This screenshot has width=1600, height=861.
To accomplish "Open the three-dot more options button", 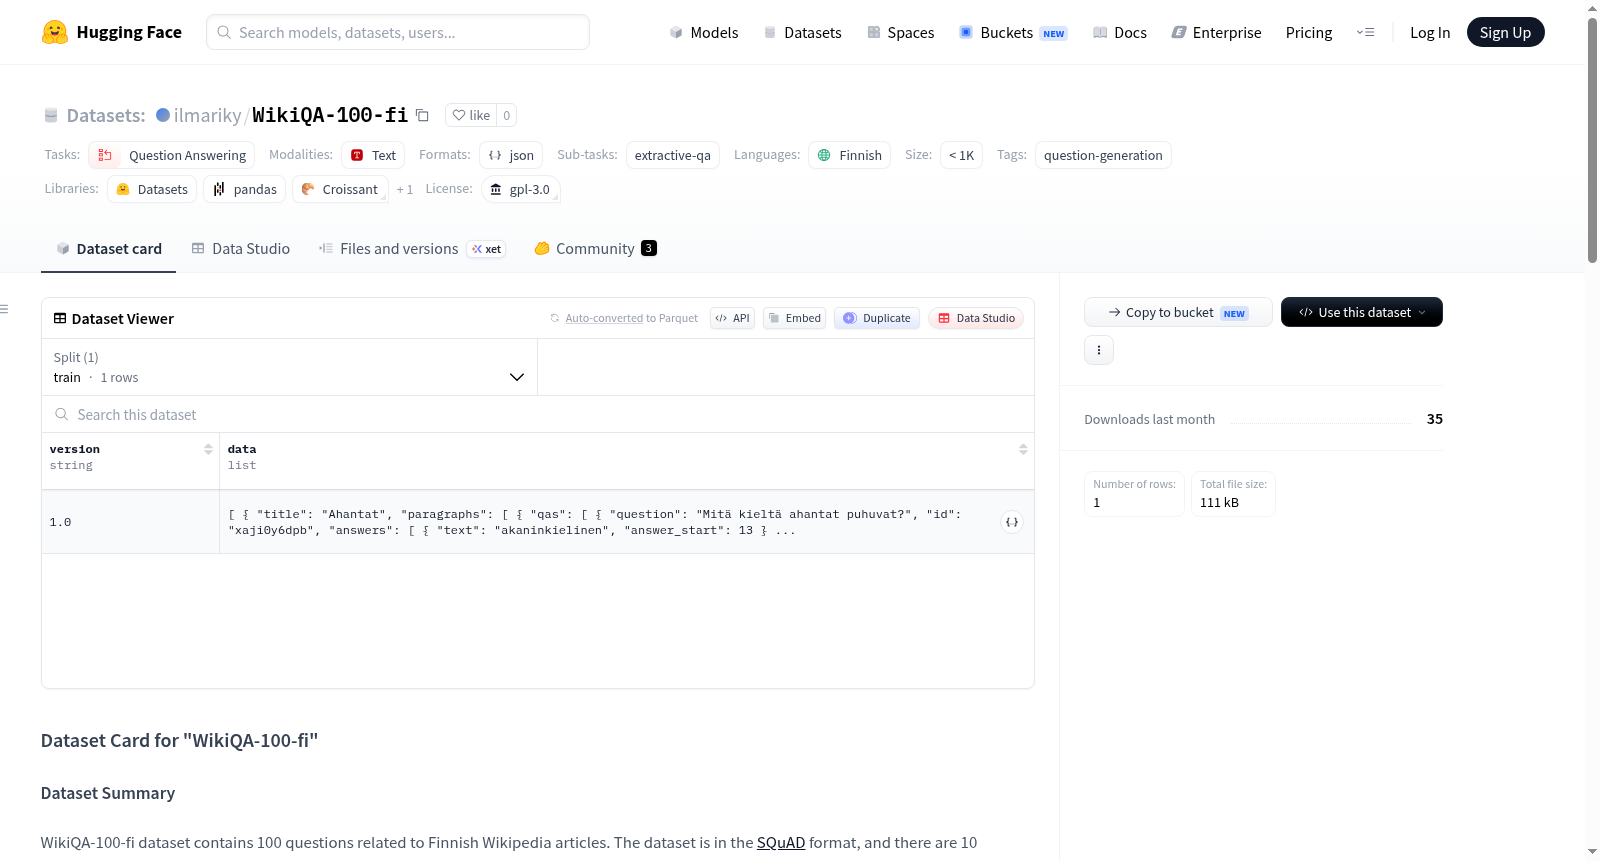I will pos(1099,350).
